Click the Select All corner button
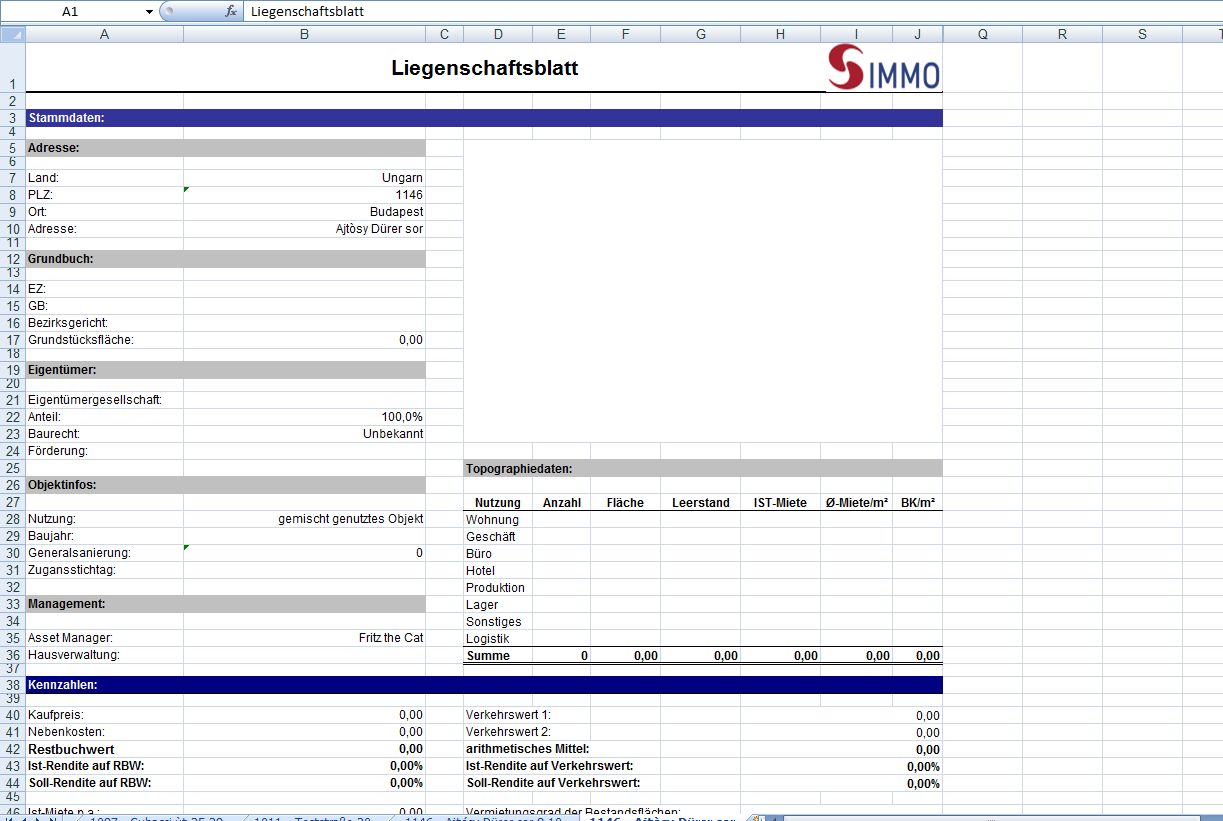 tap(12, 34)
